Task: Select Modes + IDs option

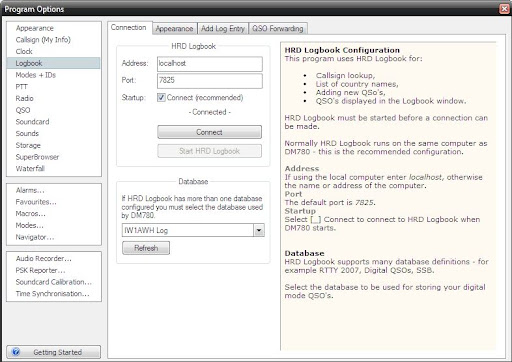Action: point(36,75)
